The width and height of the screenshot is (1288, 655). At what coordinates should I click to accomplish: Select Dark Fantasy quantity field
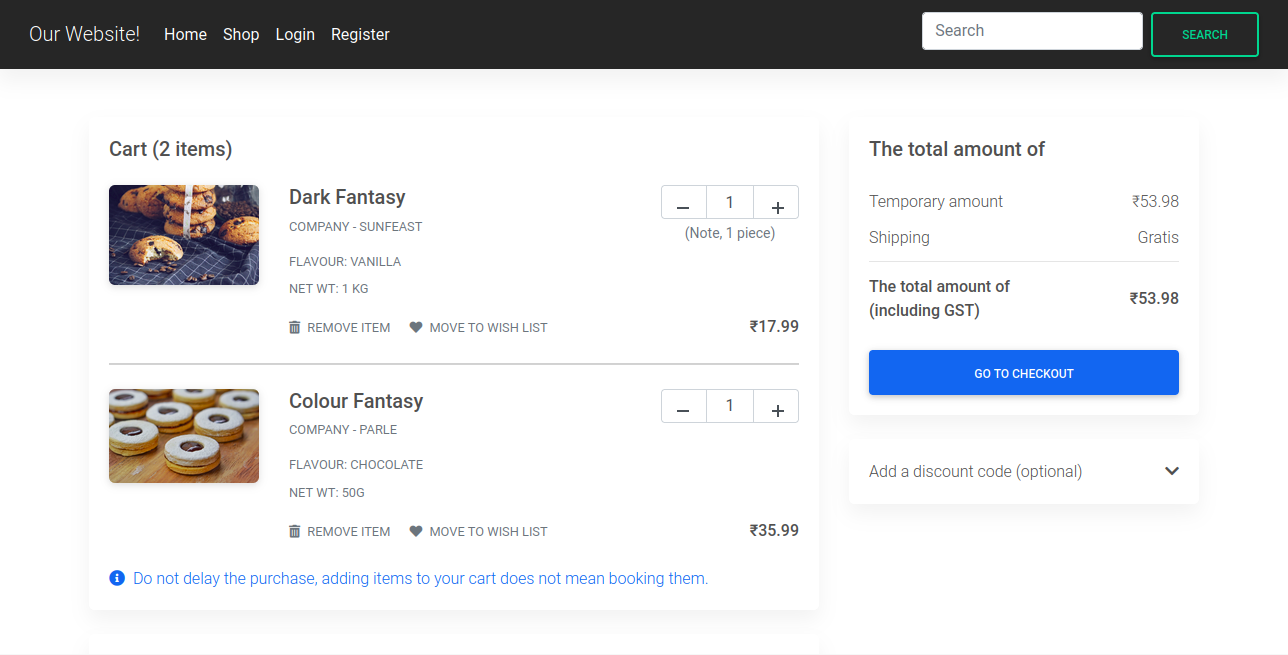coord(729,202)
